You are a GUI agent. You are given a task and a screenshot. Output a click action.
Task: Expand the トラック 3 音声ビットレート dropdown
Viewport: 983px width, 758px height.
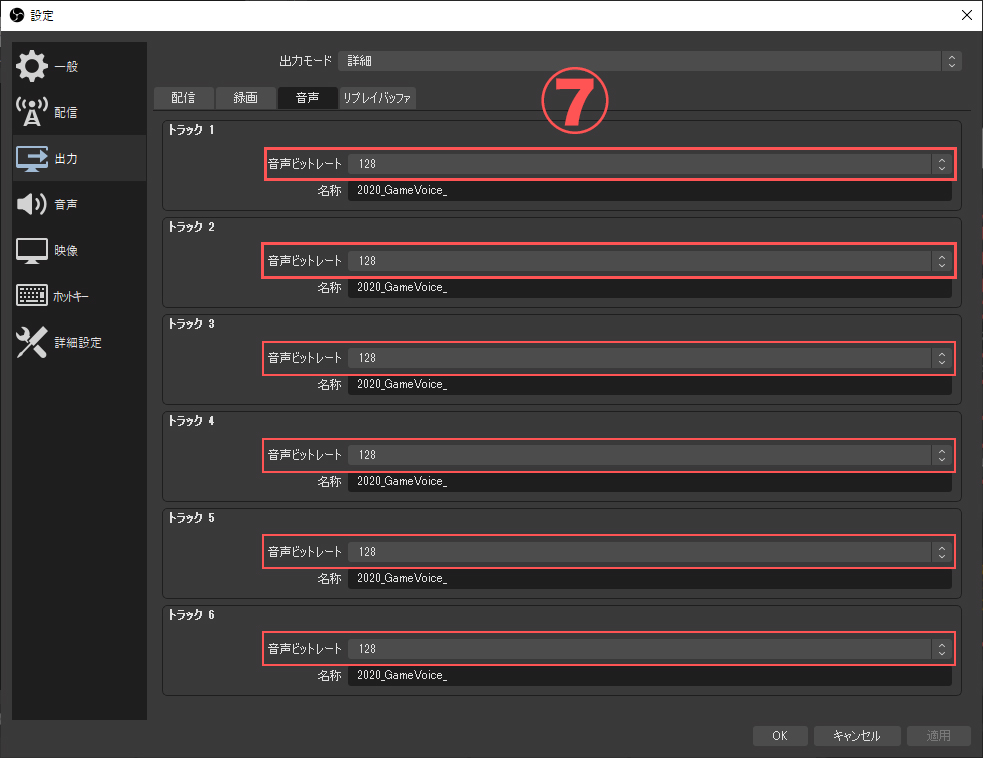coord(649,358)
